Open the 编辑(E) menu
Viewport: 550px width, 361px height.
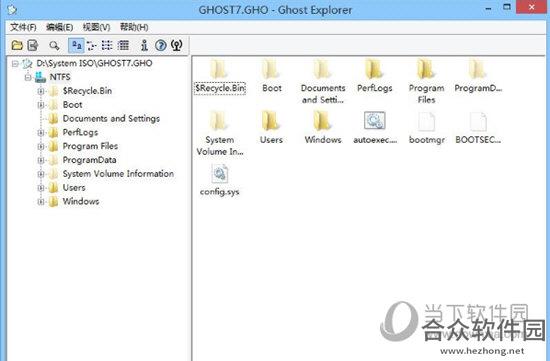(x=60, y=27)
